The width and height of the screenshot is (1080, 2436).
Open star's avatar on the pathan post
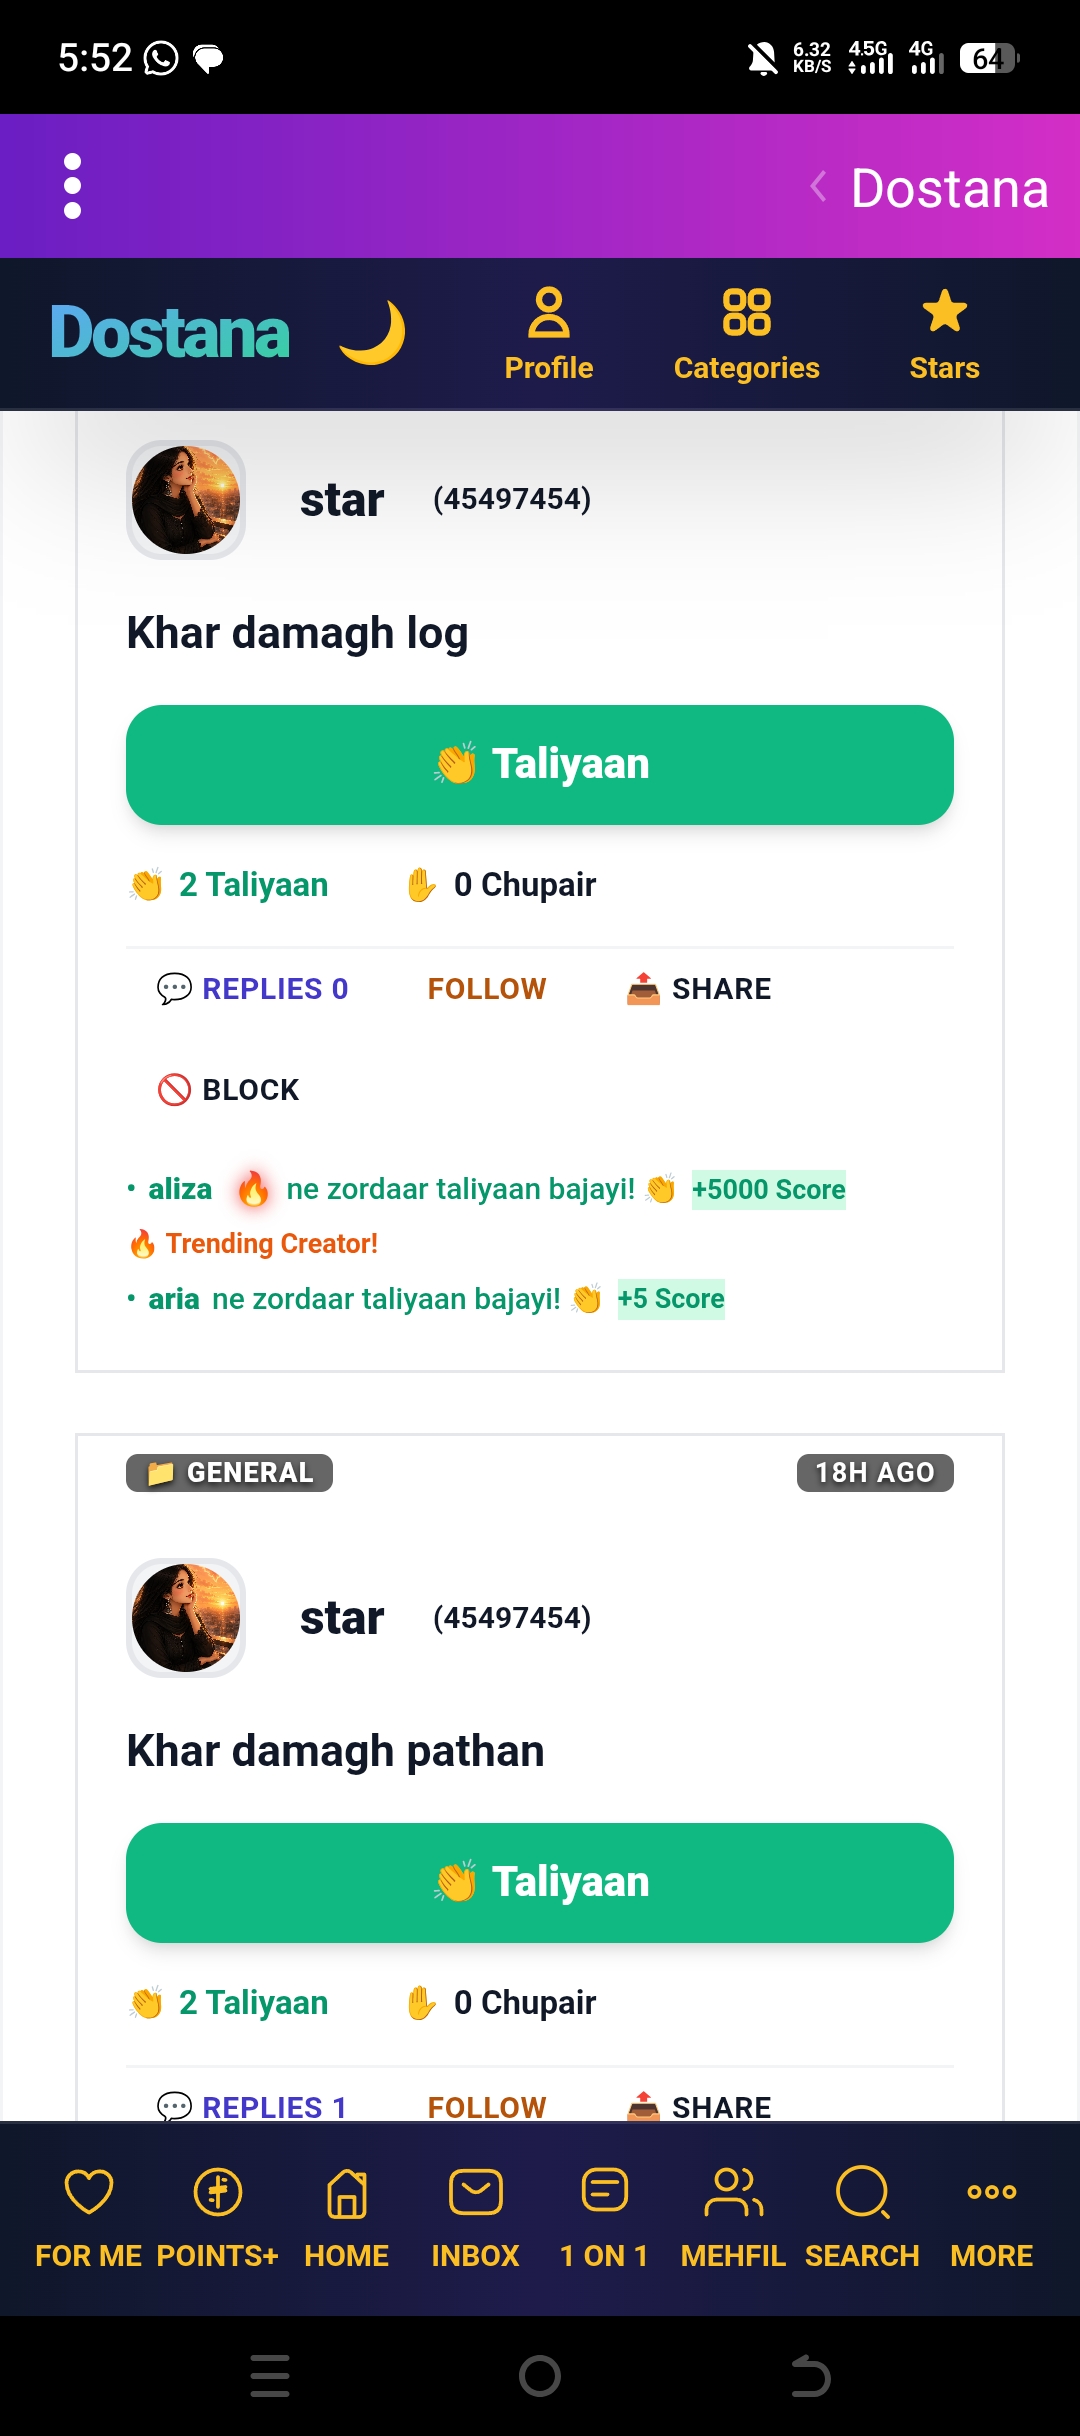point(186,1618)
